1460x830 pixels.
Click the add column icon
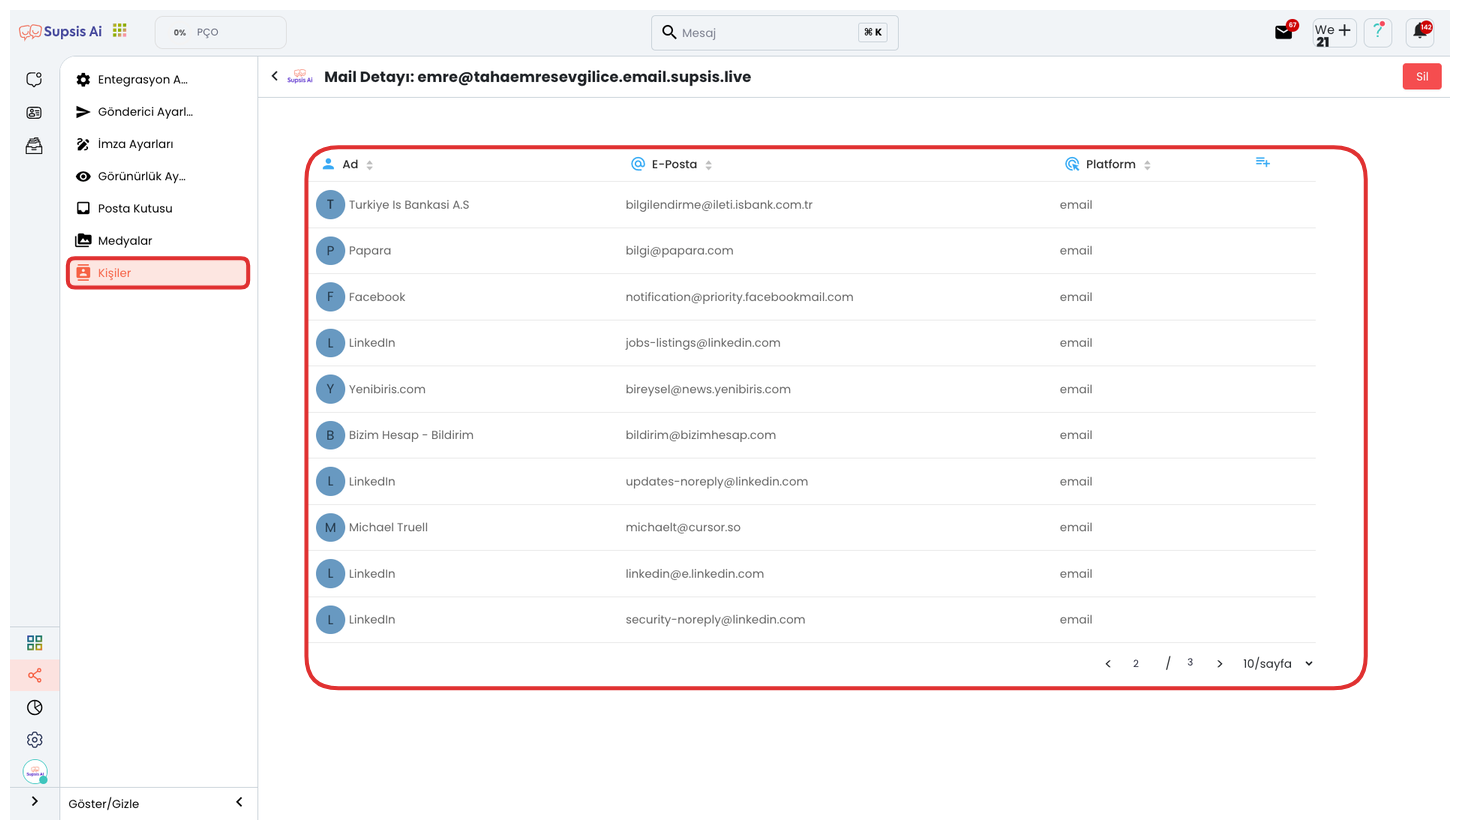[1263, 162]
